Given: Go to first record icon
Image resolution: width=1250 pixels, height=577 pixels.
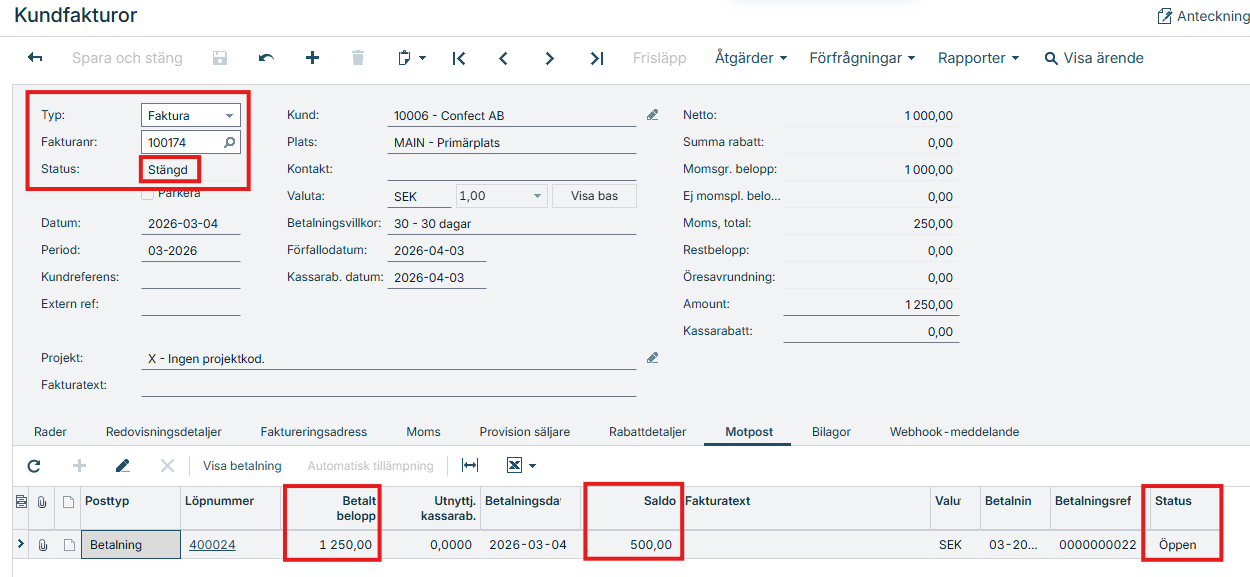Looking at the screenshot, I should (459, 58).
